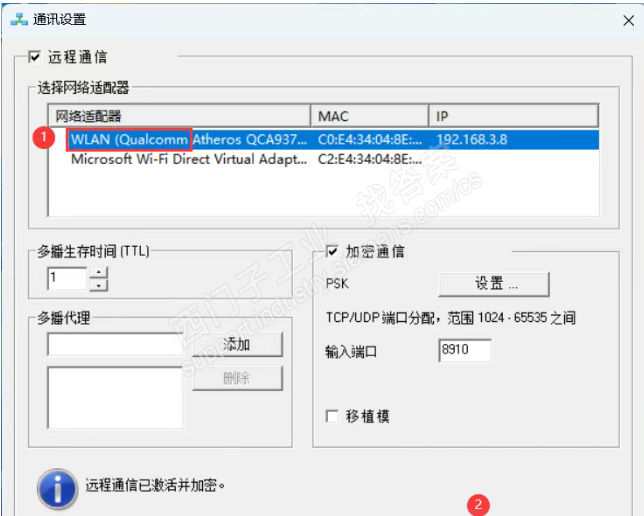Screen dimensions: 644x516
Task: Click the 添加 button
Action: coord(237,345)
